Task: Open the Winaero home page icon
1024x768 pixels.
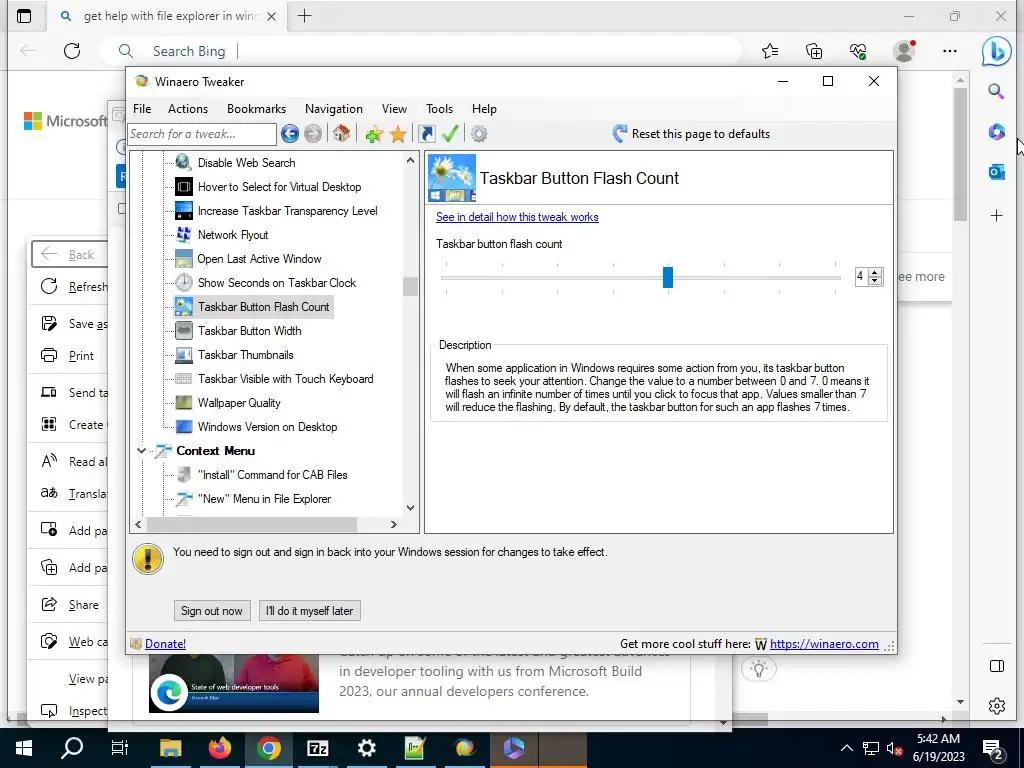Action: coord(342,134)
